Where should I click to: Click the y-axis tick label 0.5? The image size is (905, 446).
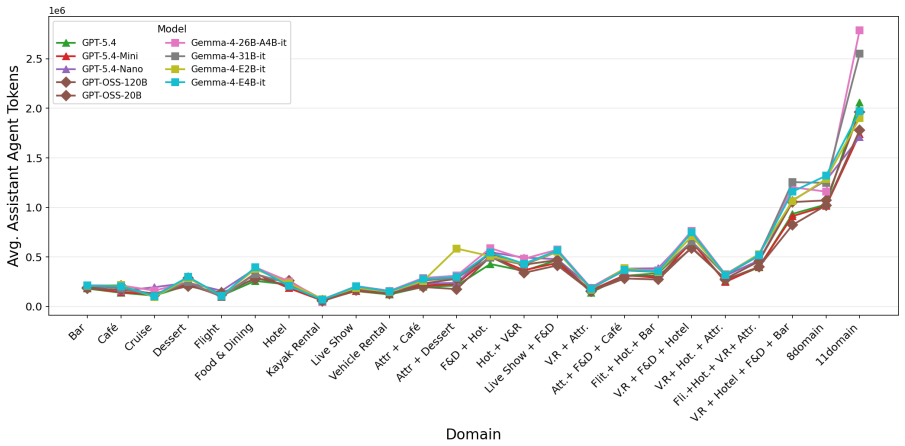[34, 257]
